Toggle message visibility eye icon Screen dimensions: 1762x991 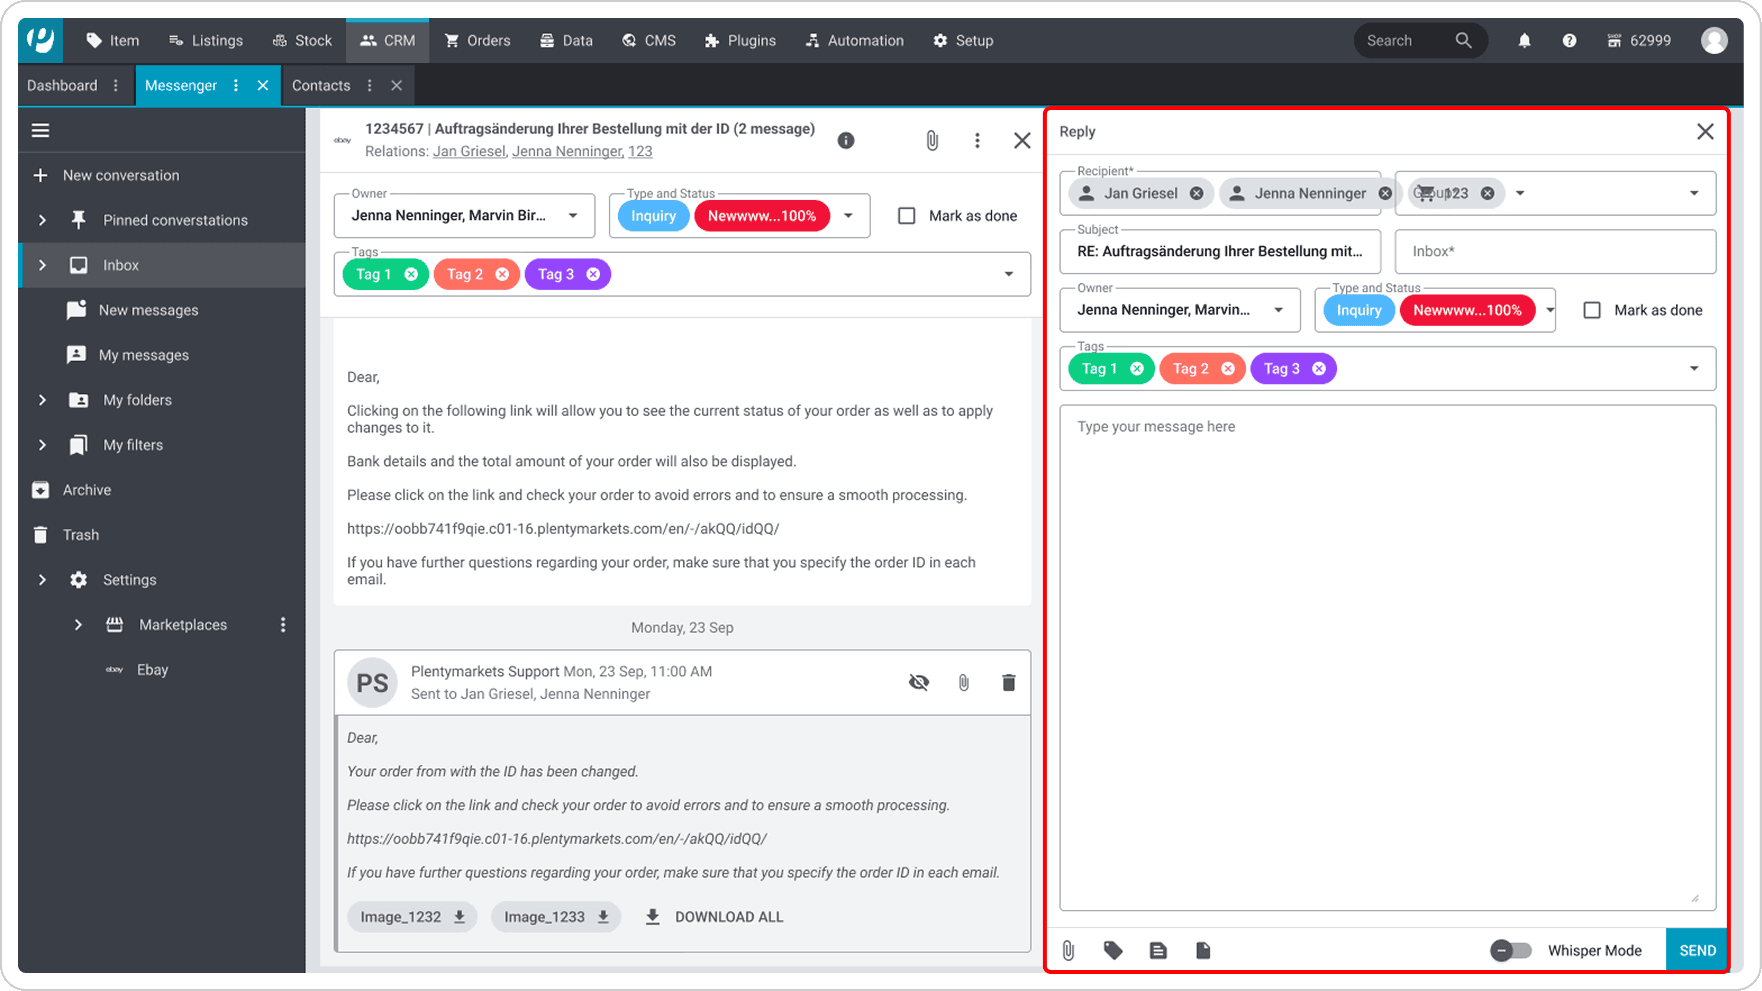(x=919, y=682)
